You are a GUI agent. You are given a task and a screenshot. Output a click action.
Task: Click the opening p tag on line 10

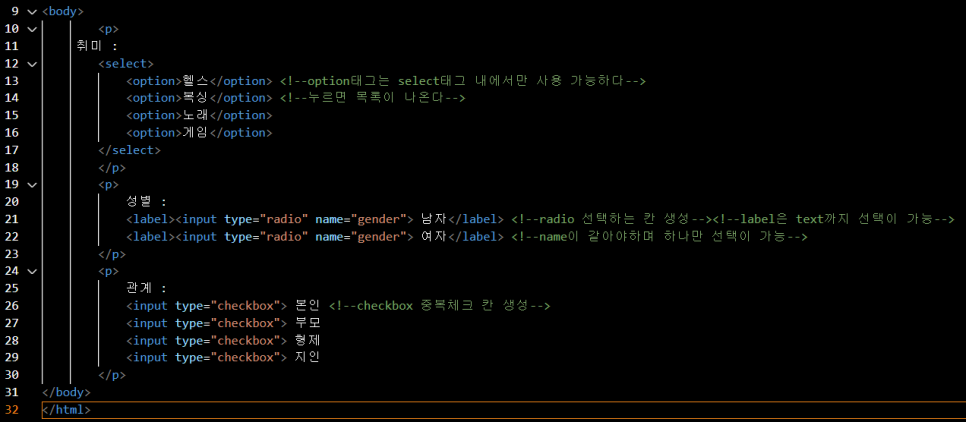click(x=108, y=28)
